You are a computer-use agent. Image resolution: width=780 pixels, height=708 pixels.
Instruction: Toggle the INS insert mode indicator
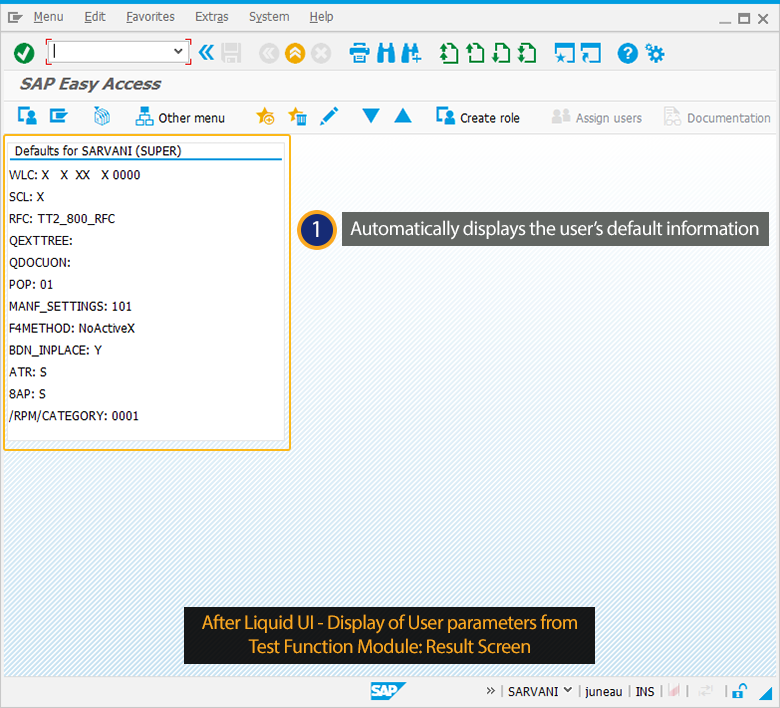[645, 692]
